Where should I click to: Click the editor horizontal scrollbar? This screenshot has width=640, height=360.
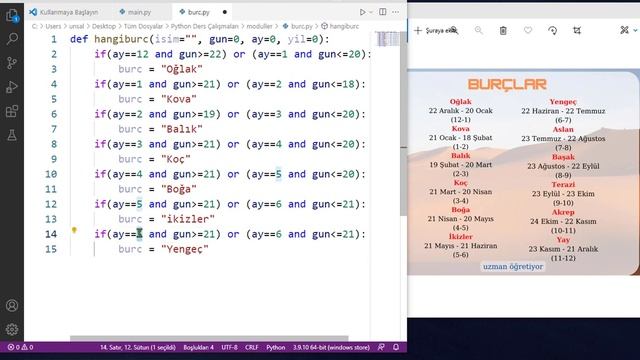pos(209,338)
